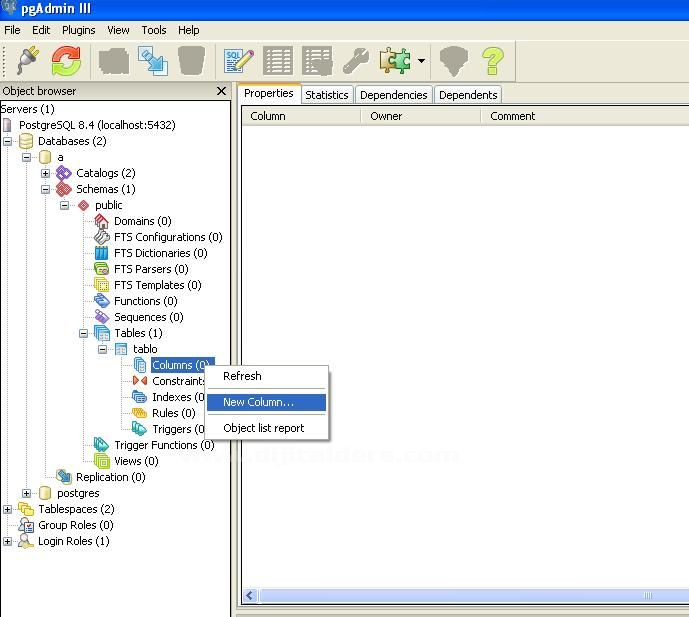Select the Sequences (0) icon
Image resolution: width=689 pixels, height=617 pixels.
coord(102,317)
